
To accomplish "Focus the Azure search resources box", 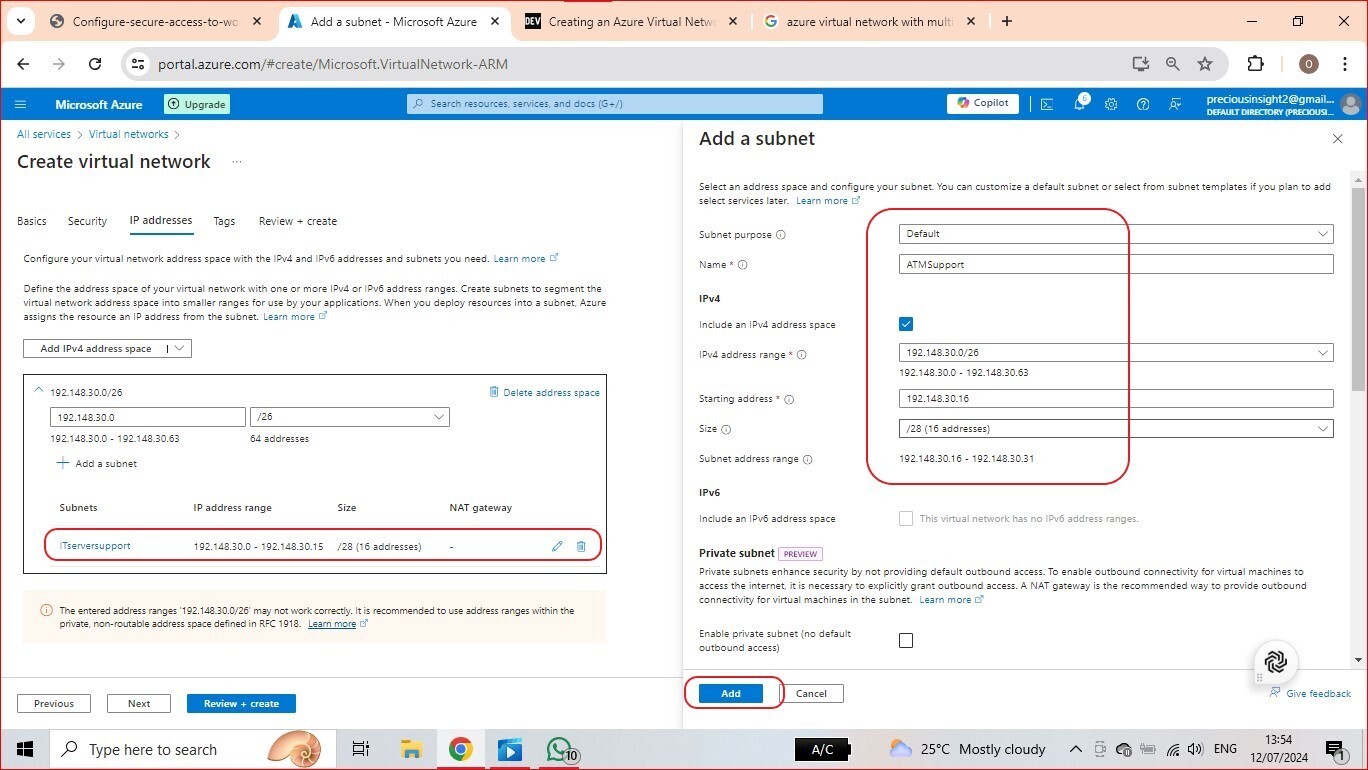I will 615,103.
